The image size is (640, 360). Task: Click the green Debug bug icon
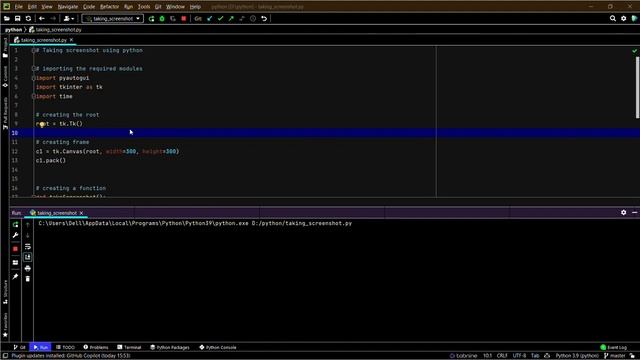click(x=162, y=18)
